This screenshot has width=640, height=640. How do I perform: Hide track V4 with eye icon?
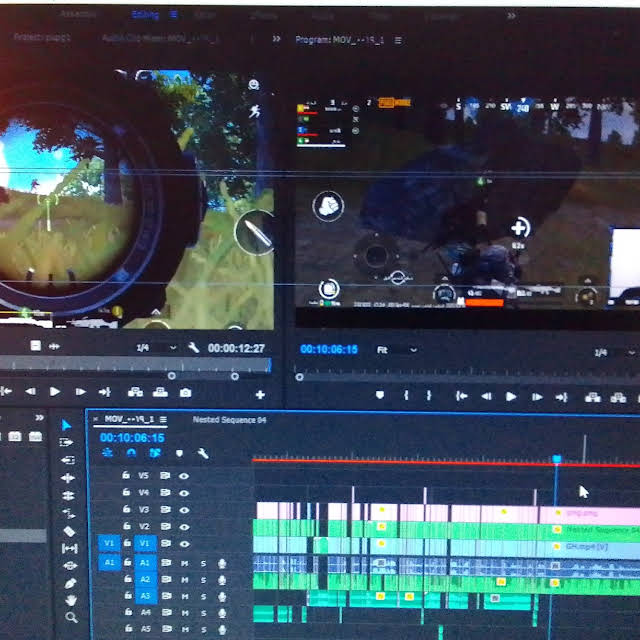(x=184, y=493)
